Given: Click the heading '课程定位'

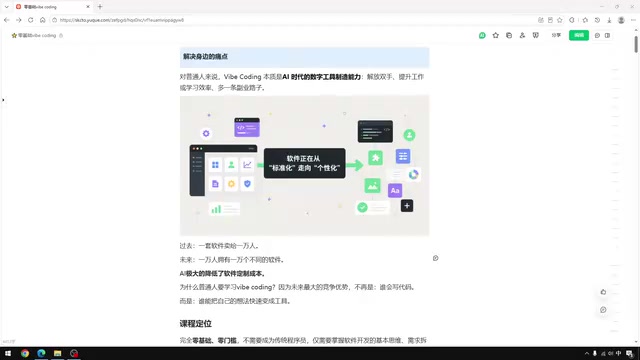Looking at the screenshot, I should 196,324.
